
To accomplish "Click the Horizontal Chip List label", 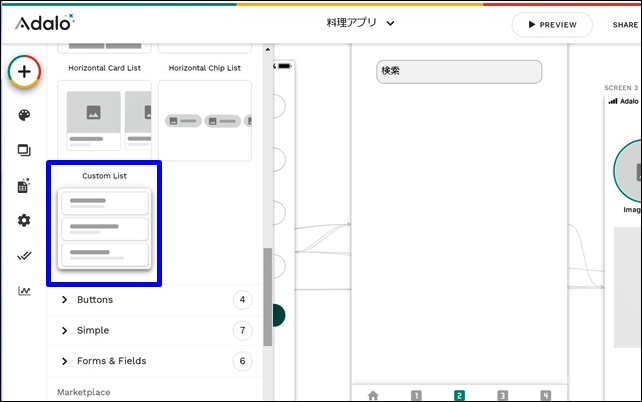I will [x=205, y=68].
